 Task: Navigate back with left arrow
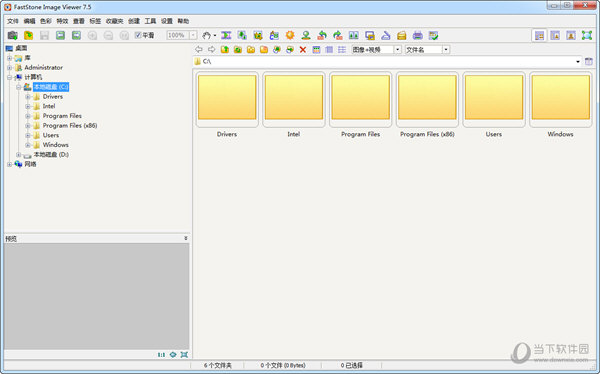pos(199,49)
